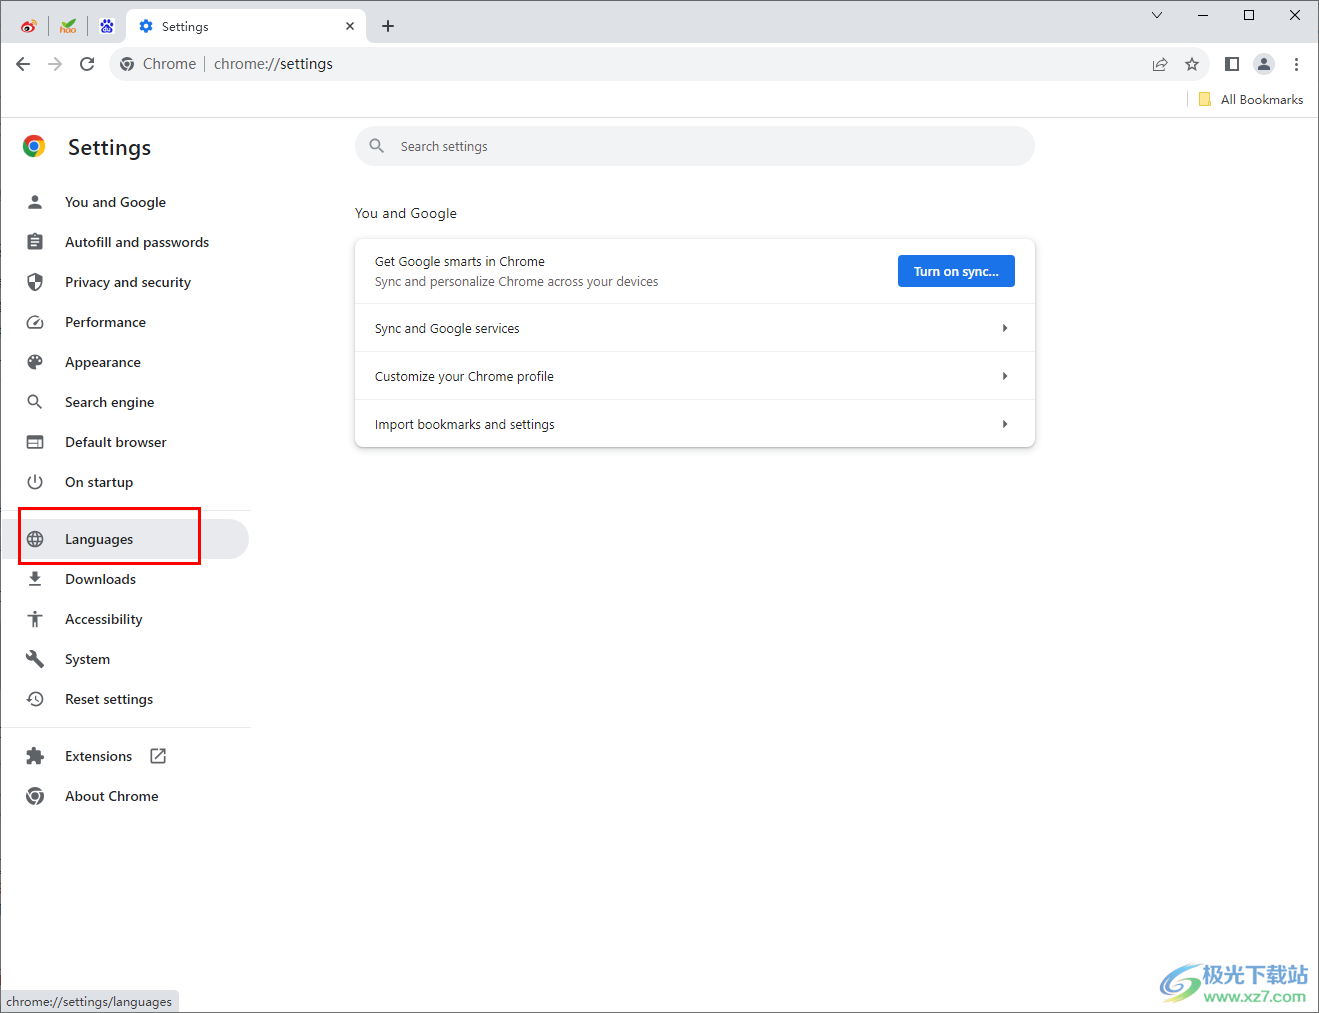The width and height of the screenshot is (1319, 1013).
Task: Click the System wrench icon
Action: tap(35, 659)
